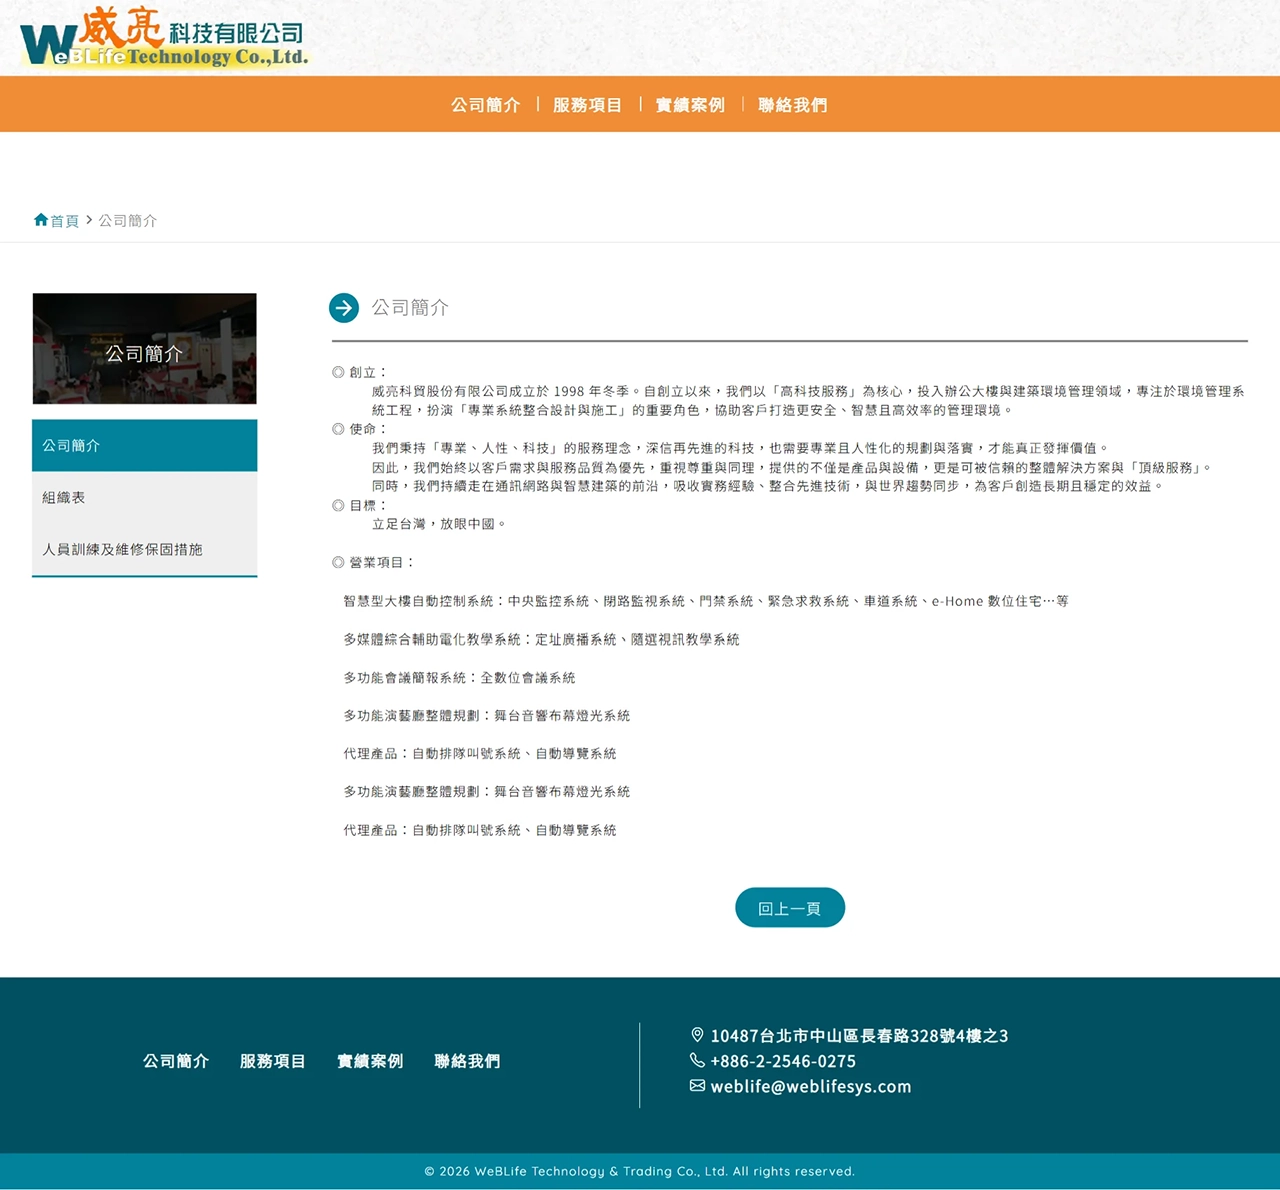The width and height of the screenshot is (1280, 1190).
Task: Select 組織表 in the left sidebar menu
Action: pos(145,498)
